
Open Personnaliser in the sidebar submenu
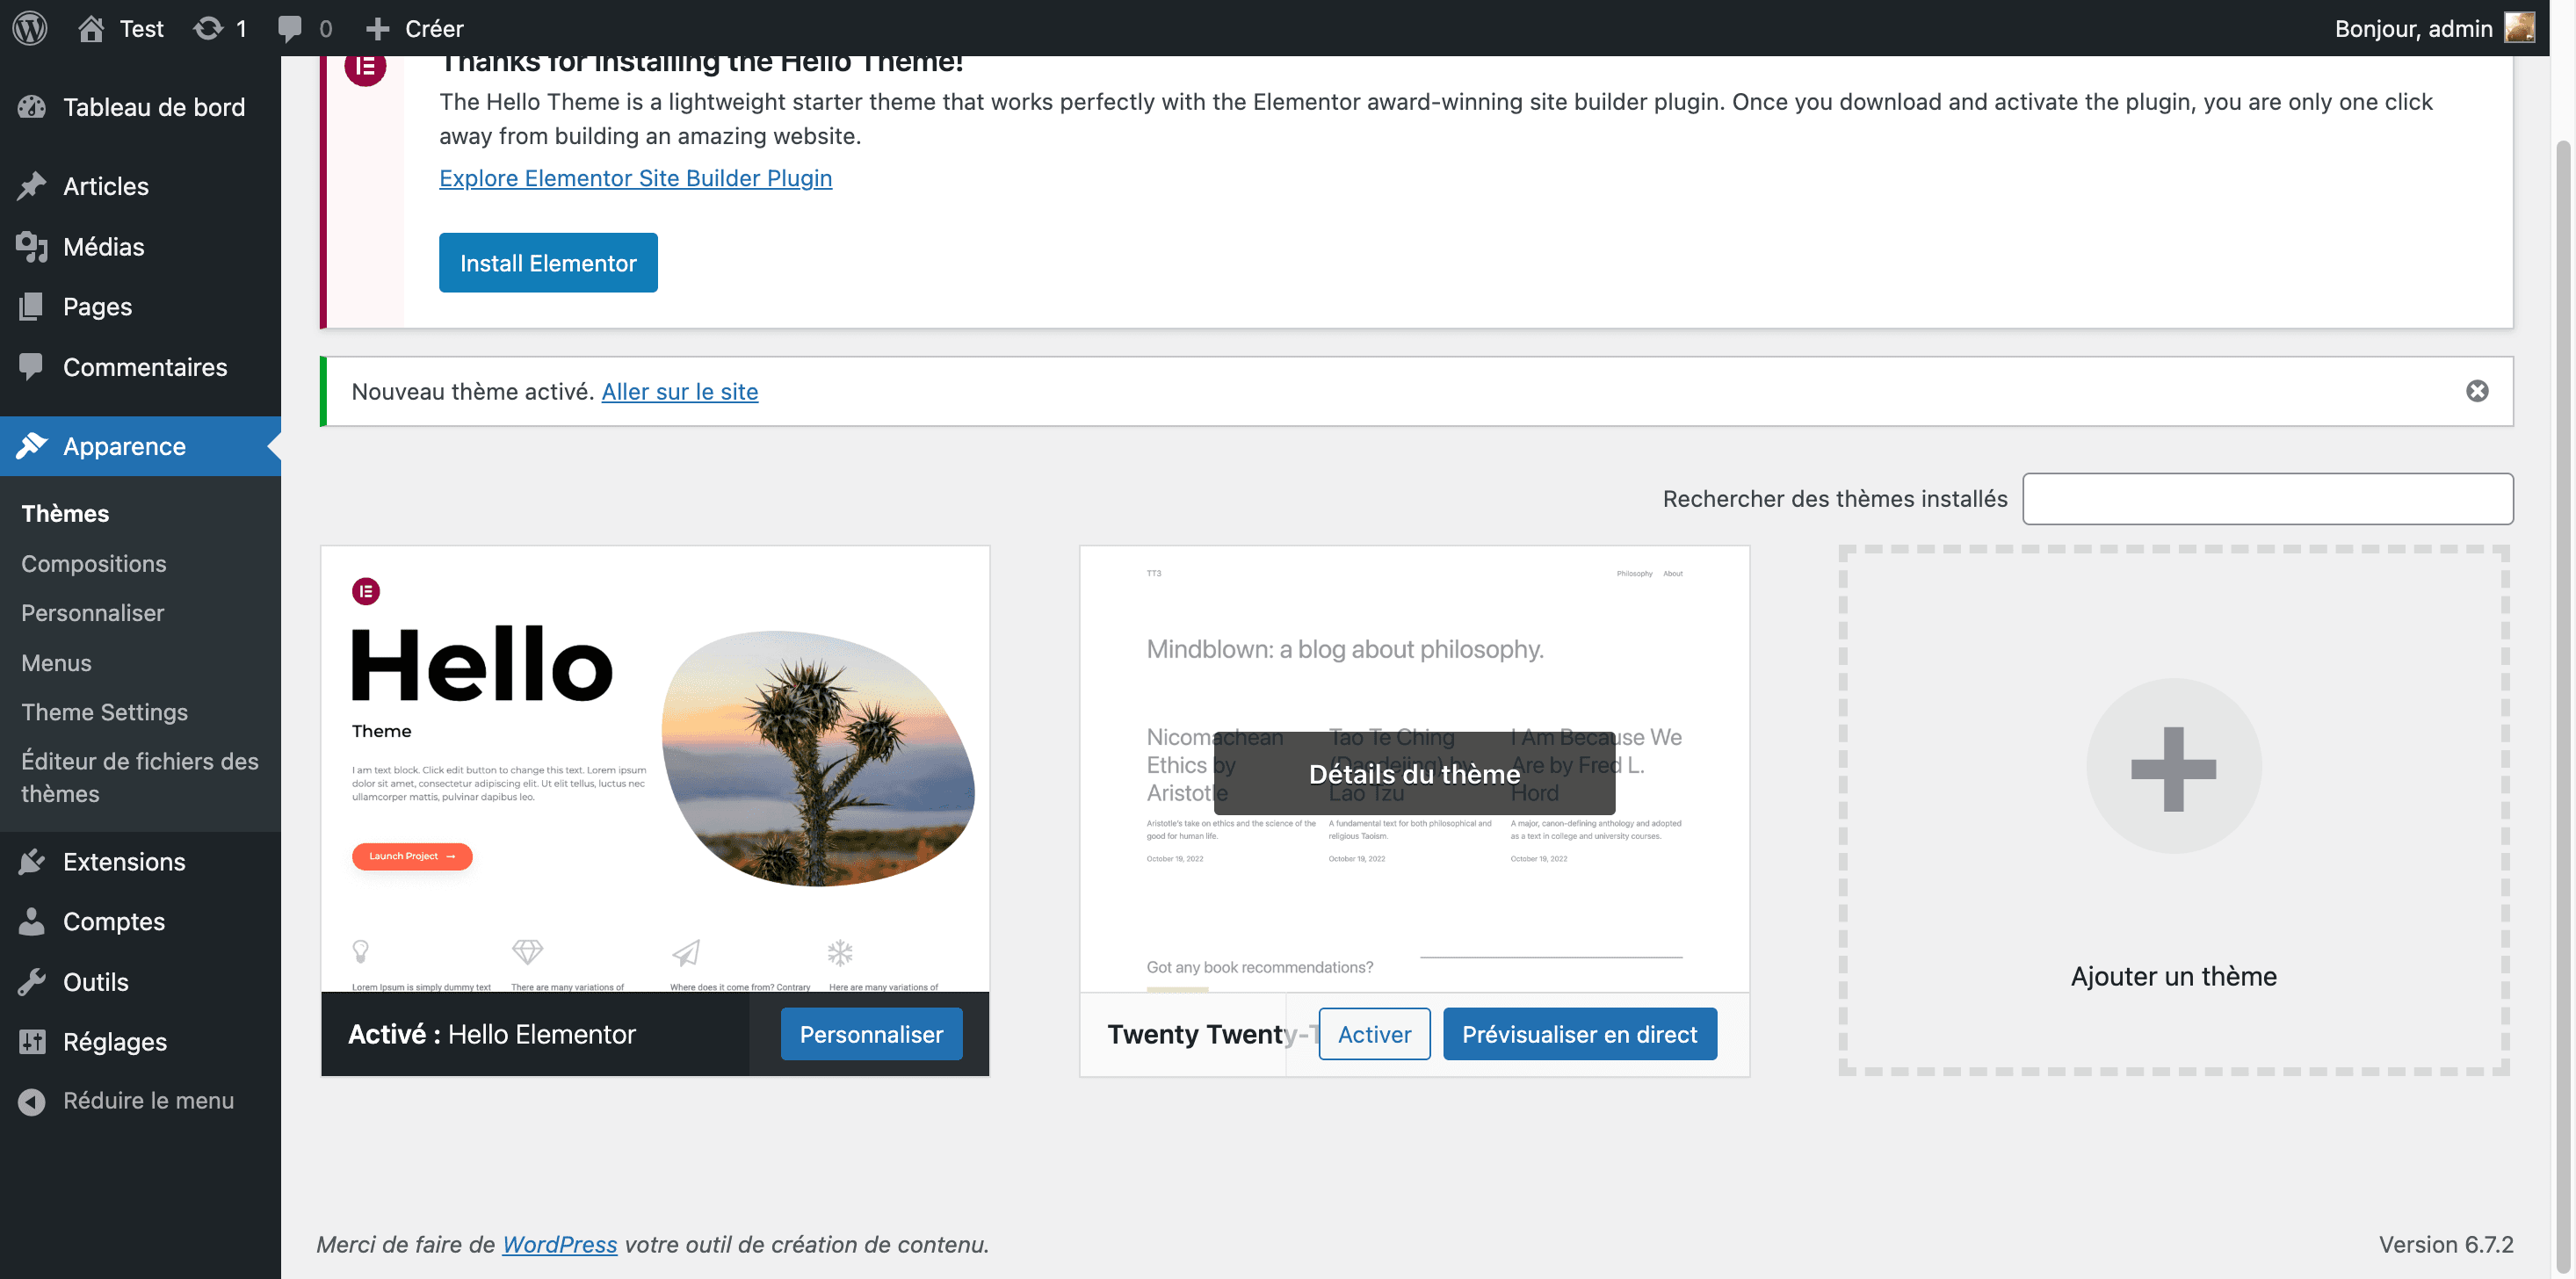pyautogui.click(x=93, y=613)
